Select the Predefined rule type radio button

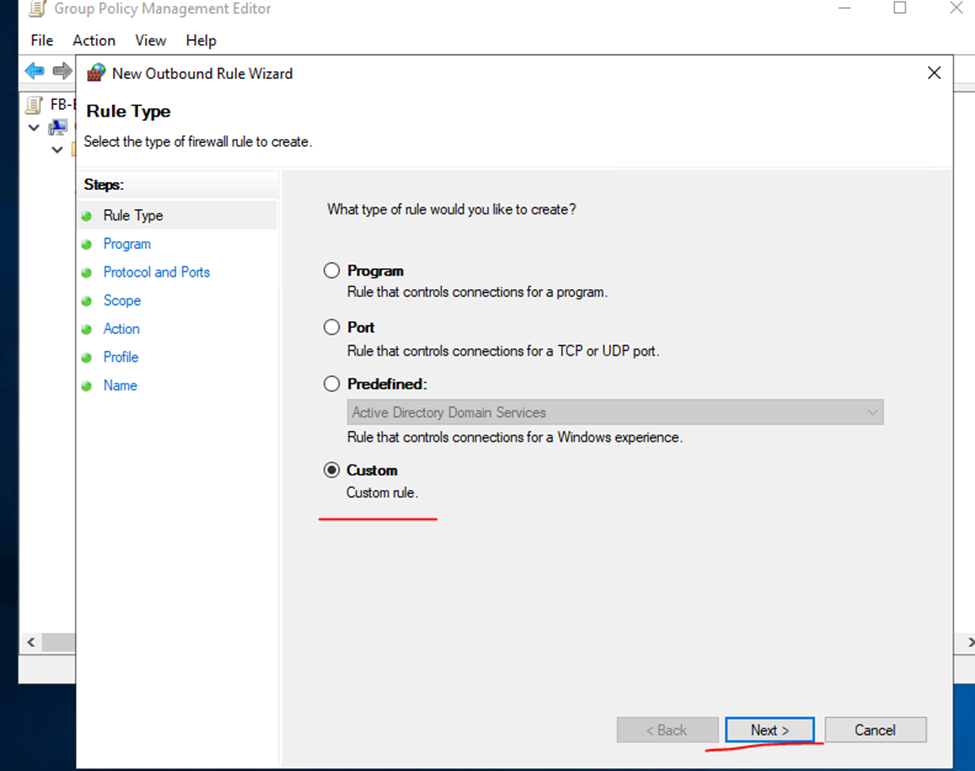point(332,384)
